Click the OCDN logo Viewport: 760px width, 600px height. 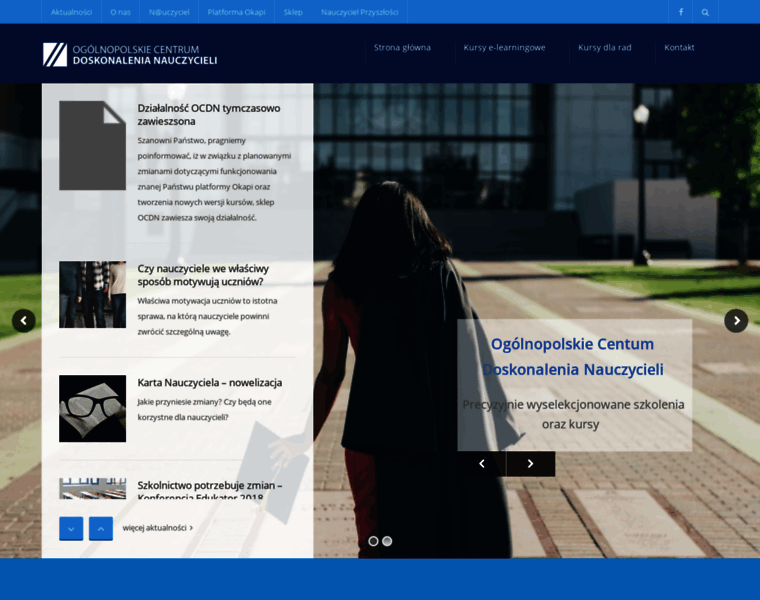click(x=130, y=54)
